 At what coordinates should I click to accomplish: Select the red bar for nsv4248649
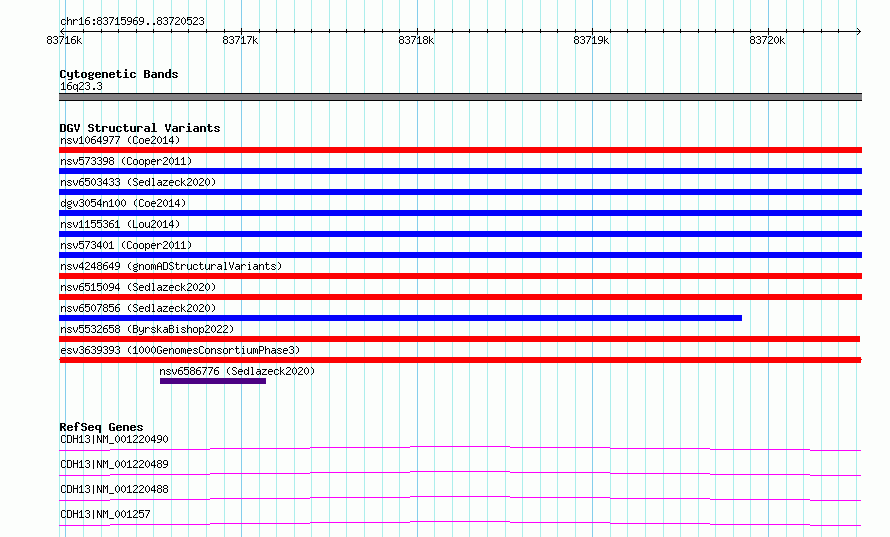[460, 276]
